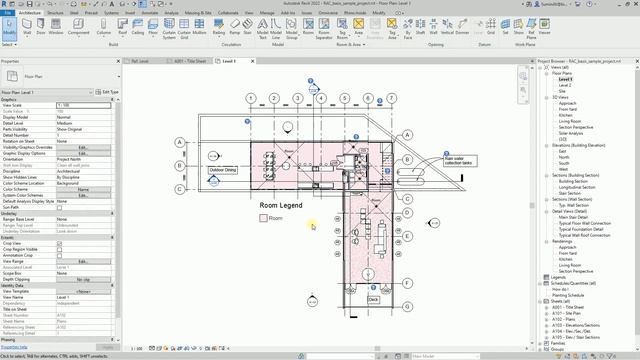This screenshot has width=640, height=360.
Task: Select the Wall tool in the ribbon
Action: point(27,27)
